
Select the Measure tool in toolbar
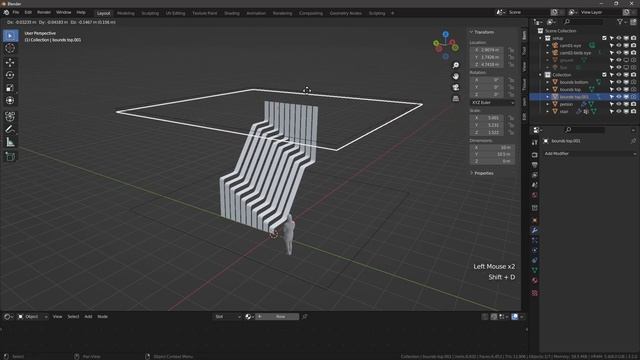click(x=10, y=142)
